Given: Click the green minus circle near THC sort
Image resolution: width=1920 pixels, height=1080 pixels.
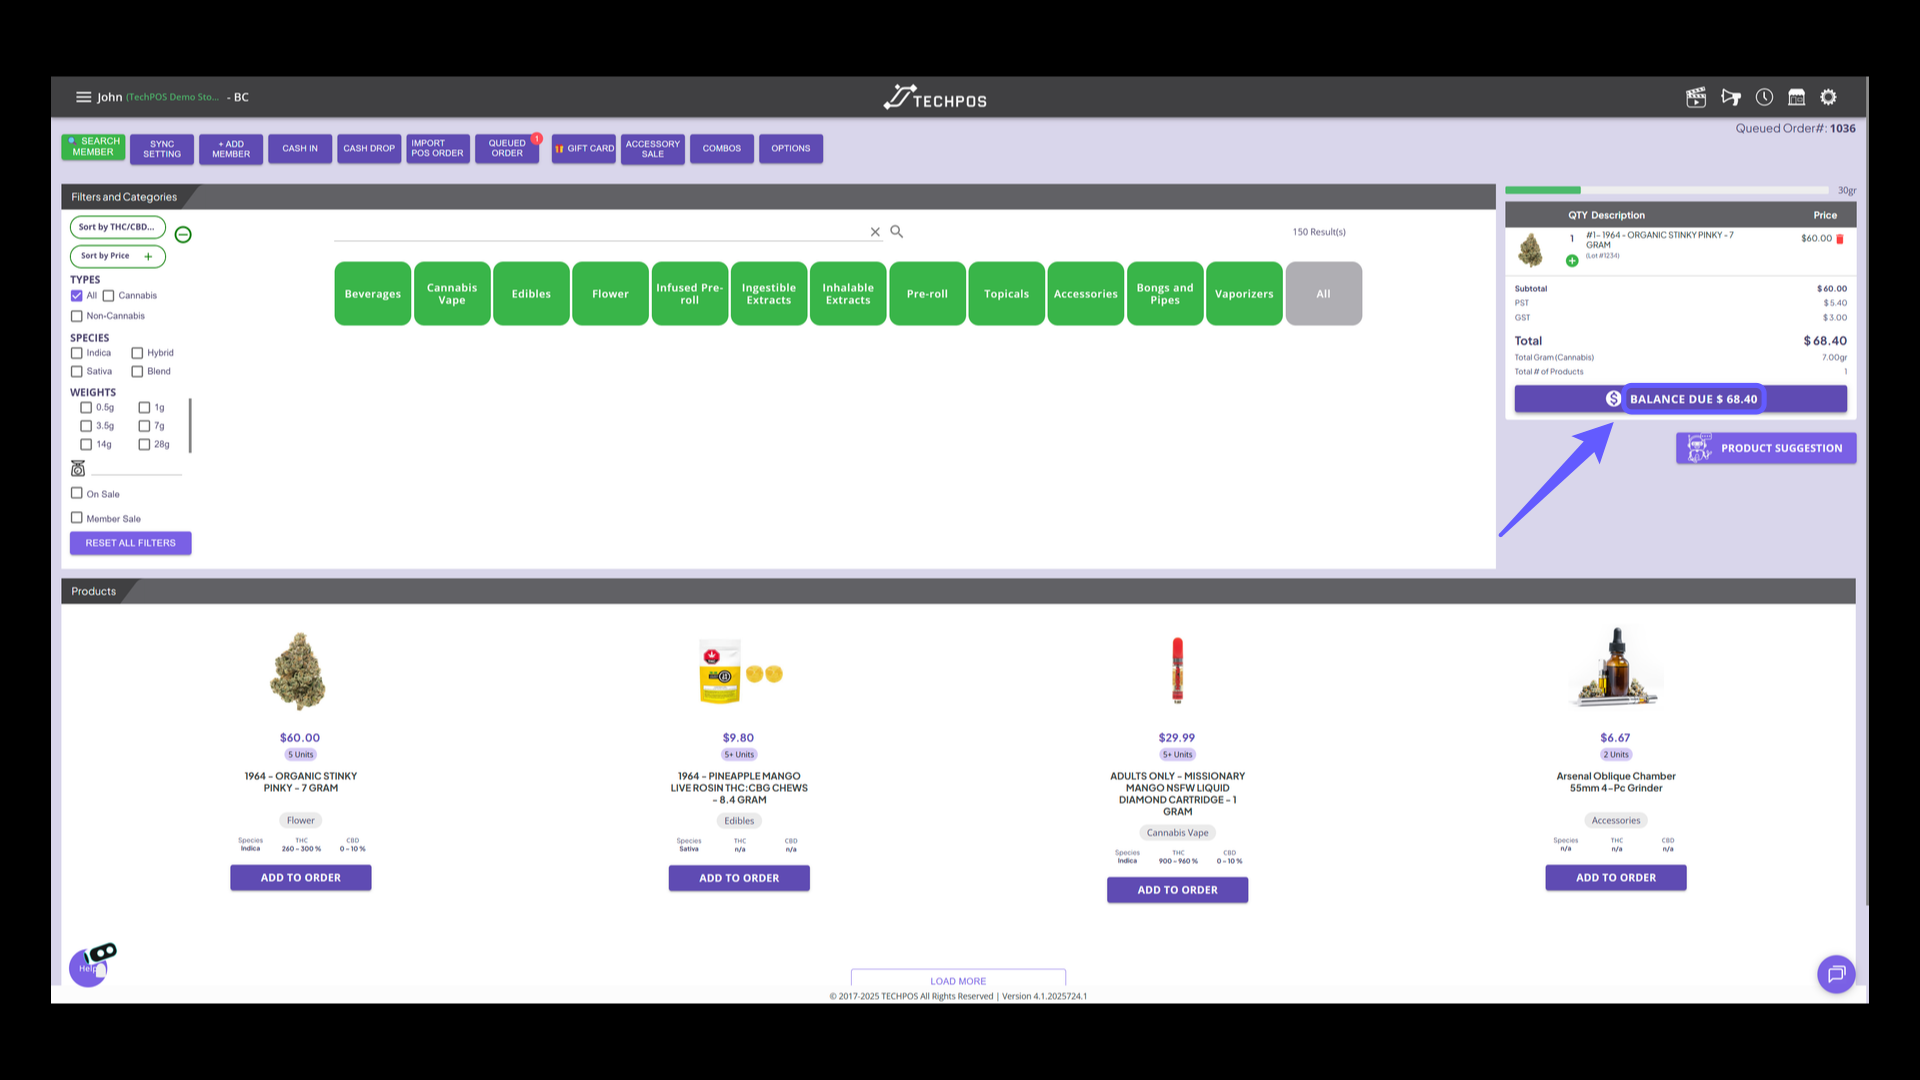Looking at the screenshot, I should tap(183, 235).
